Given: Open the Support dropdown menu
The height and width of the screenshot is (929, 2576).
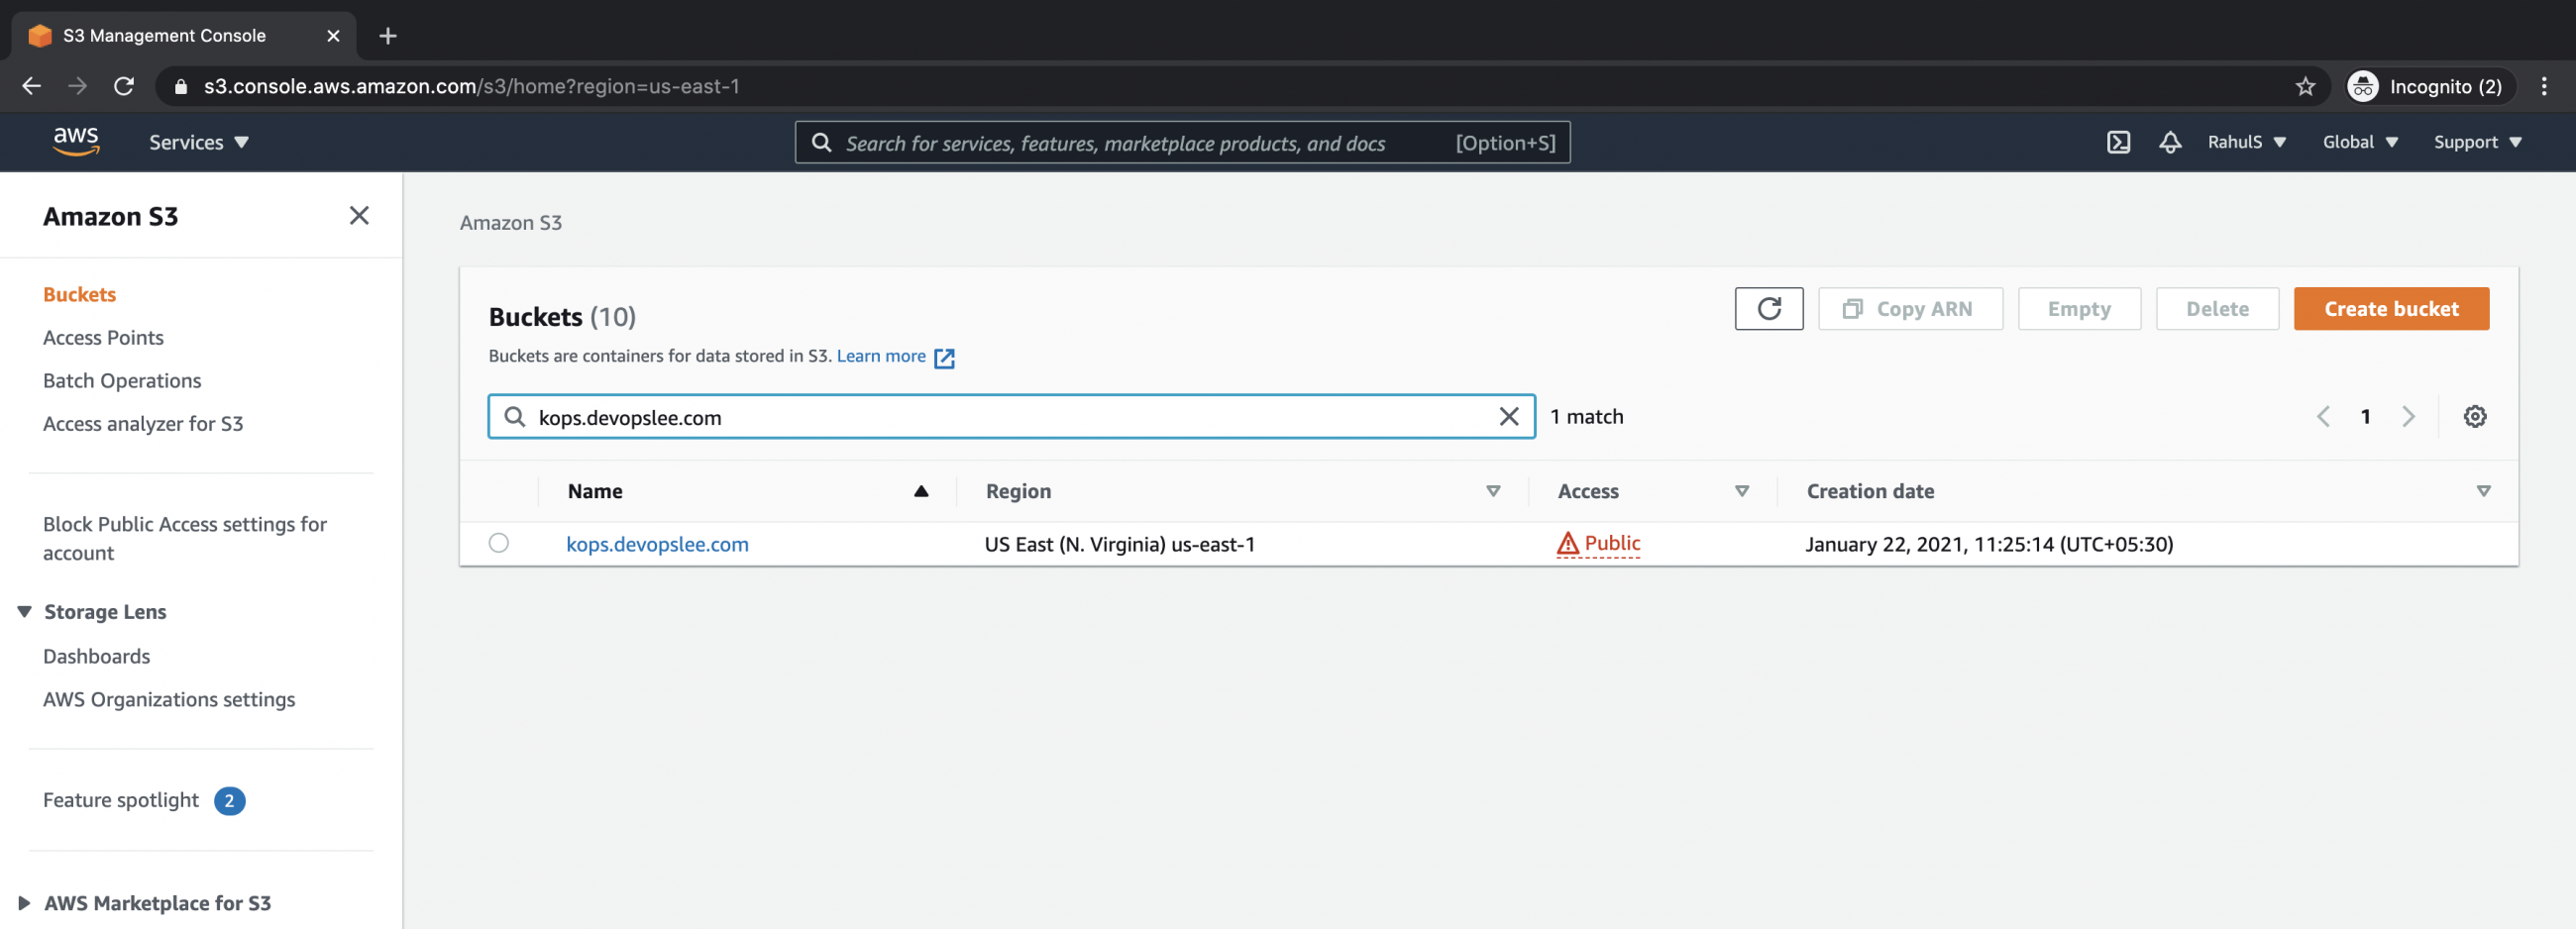Looking at the screenshot, I should [2477, 142].
